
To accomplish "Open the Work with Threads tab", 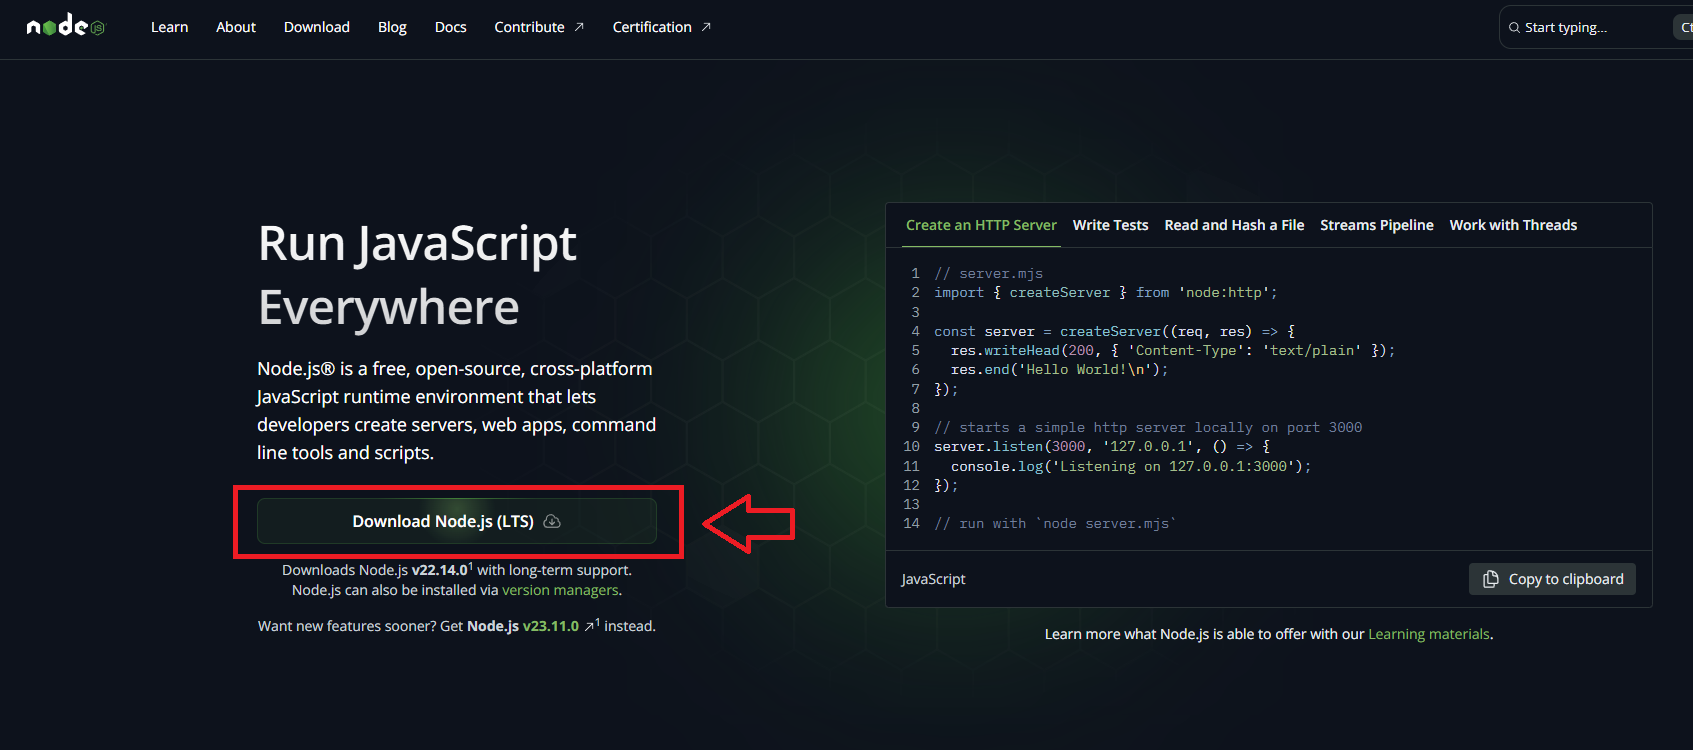I will [1513, 225].
